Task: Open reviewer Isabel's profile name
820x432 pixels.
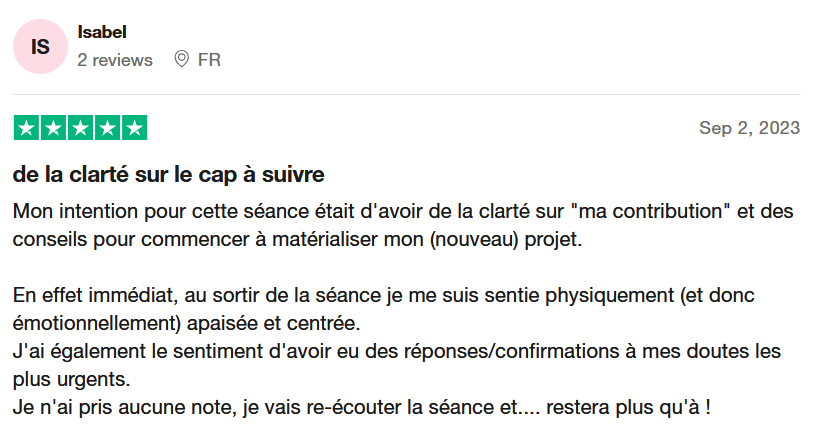Action: pos(102,33)
